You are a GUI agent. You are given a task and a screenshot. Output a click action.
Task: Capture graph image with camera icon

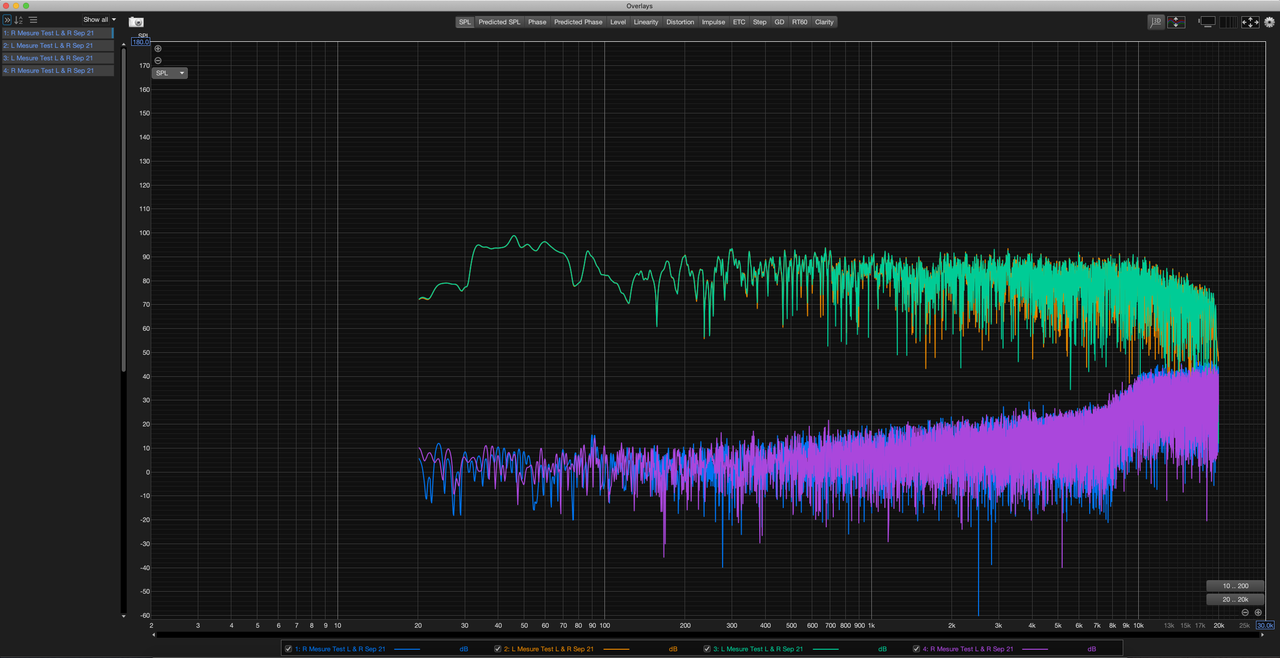point(136,22)
